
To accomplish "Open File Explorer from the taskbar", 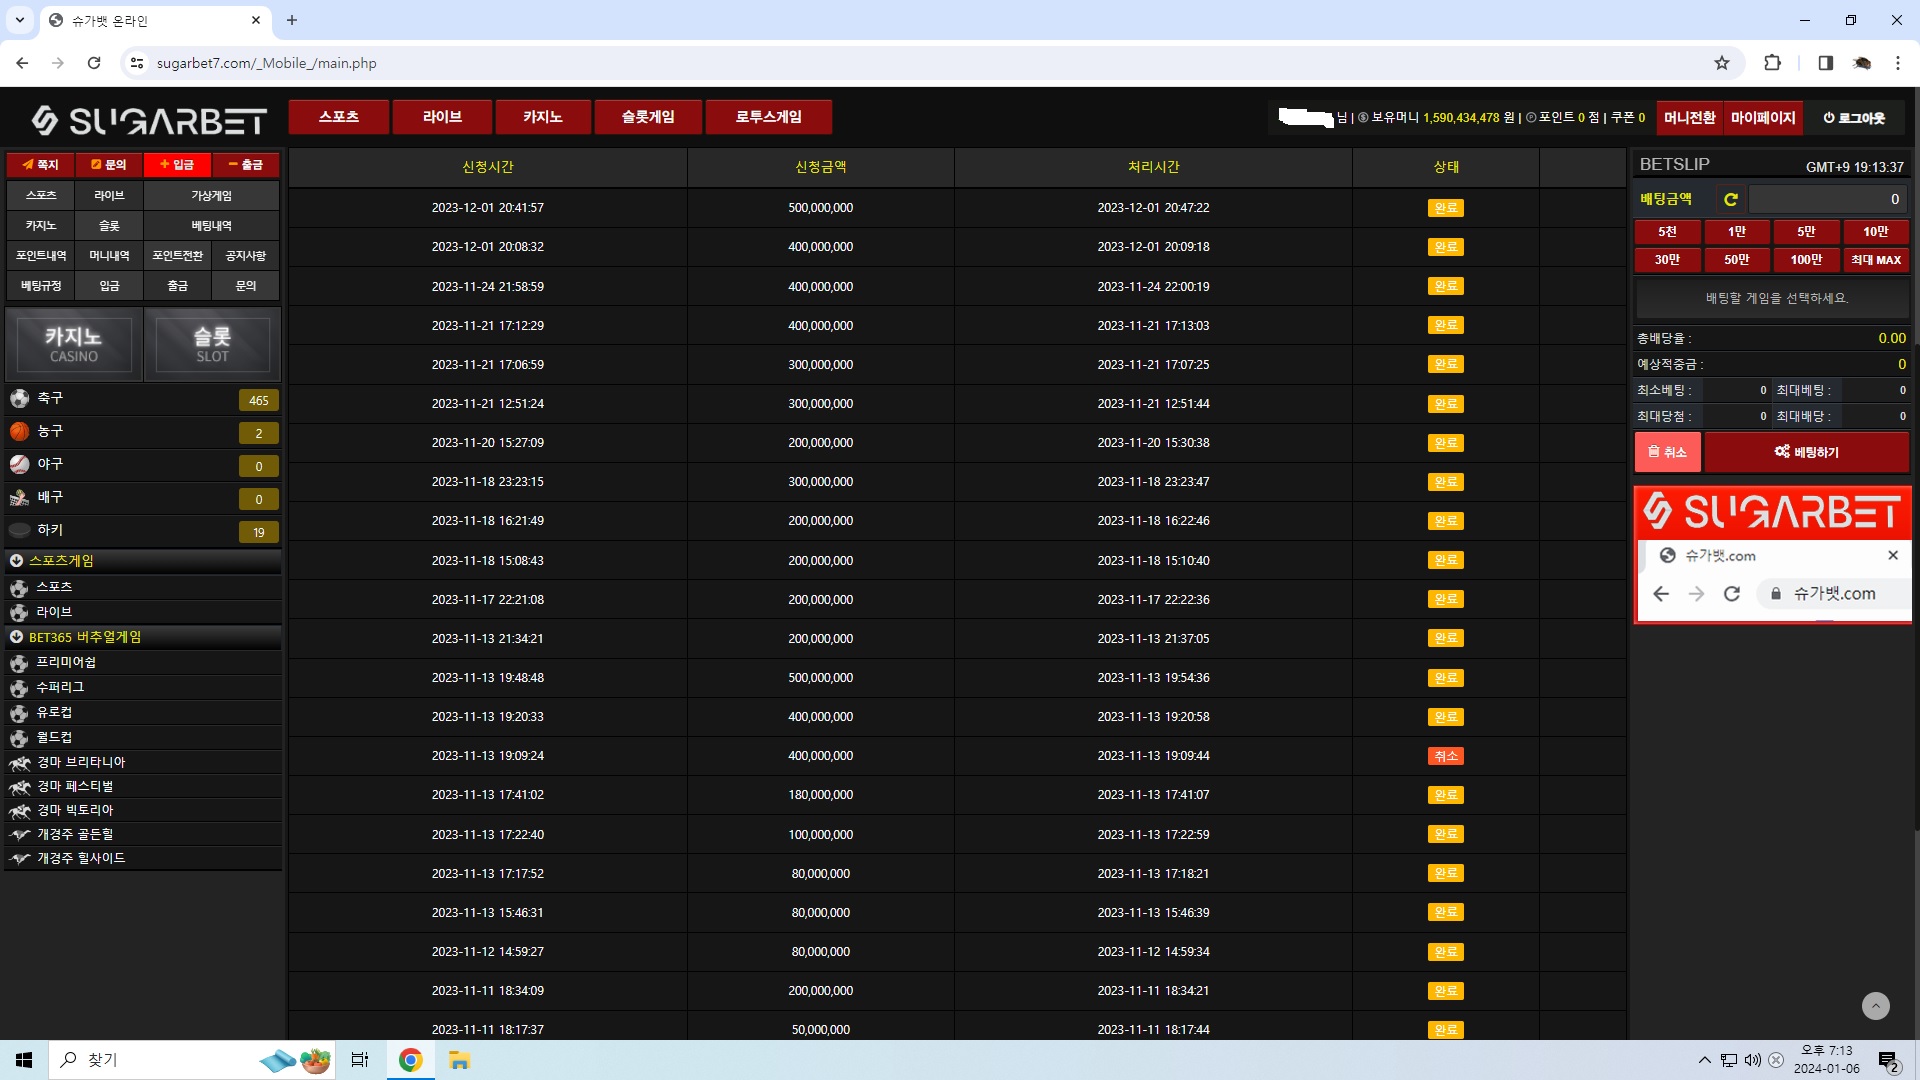I will [459, 1060].
